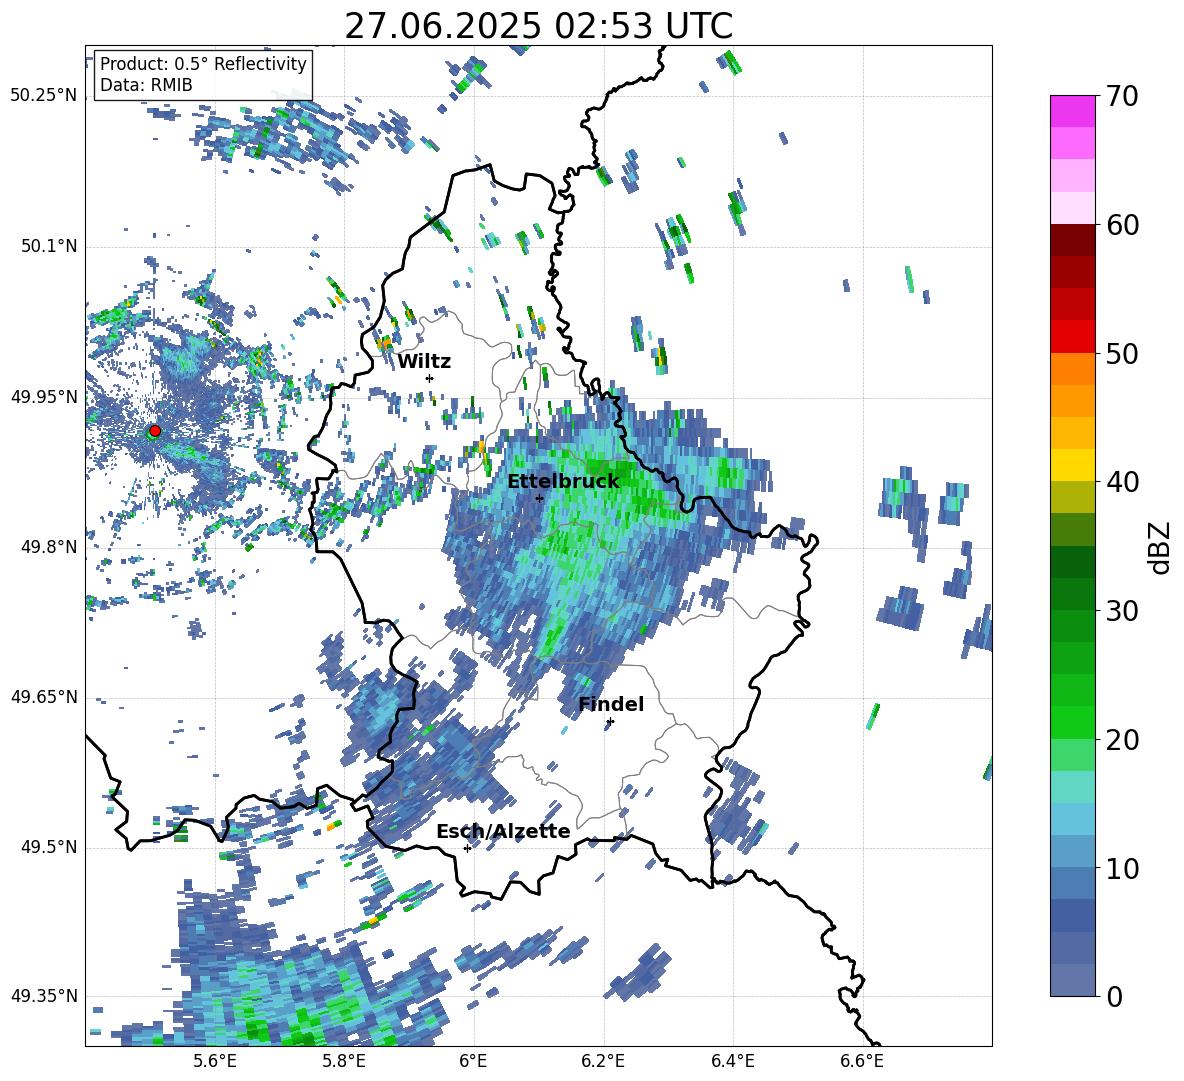Click the 60 colorbar tick label
This screenshot has height=1081, width=1184.
[x=1122, y=225]
